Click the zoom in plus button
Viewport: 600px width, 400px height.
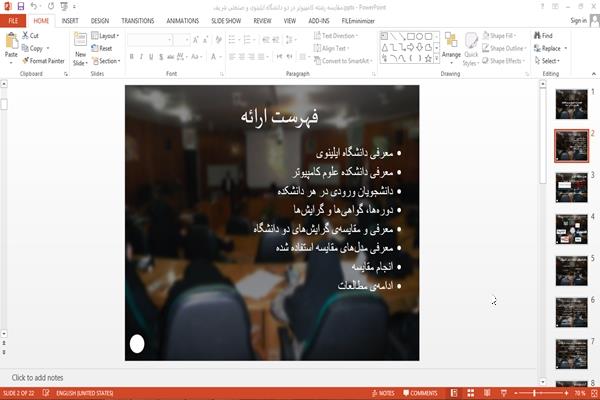click(566, 393)
